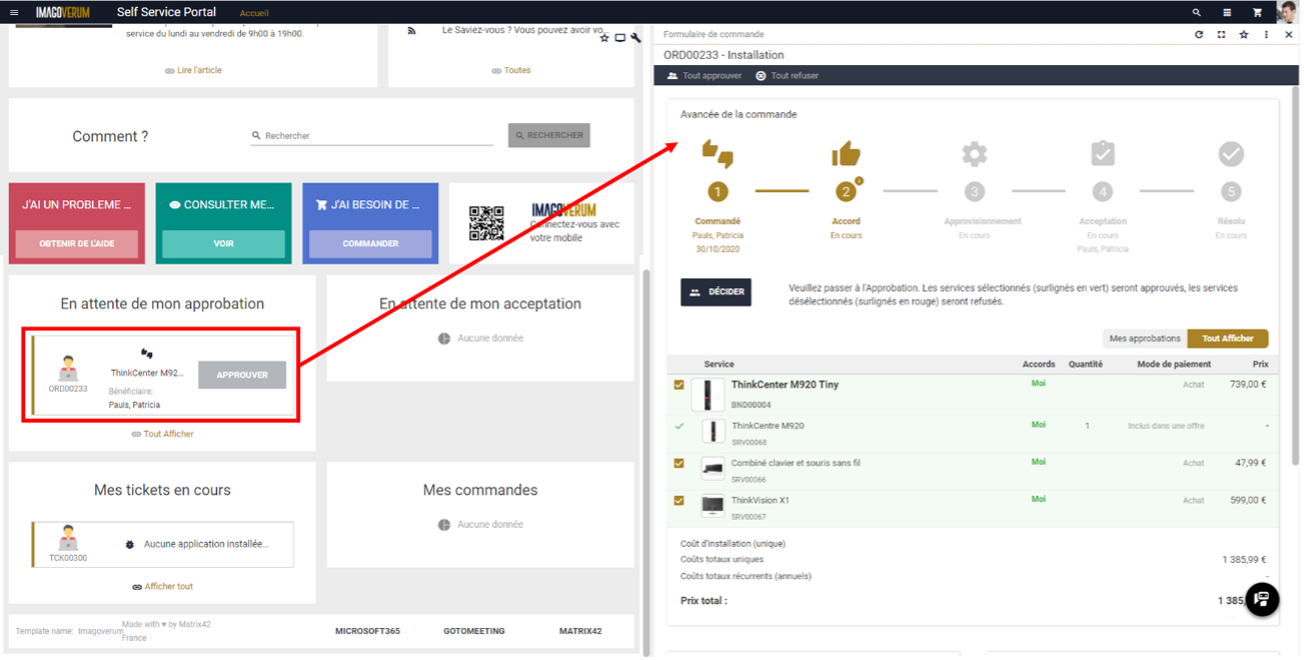1304x660 pixels.
Task: Open ticket TCK00300 card
Action: 163,544
